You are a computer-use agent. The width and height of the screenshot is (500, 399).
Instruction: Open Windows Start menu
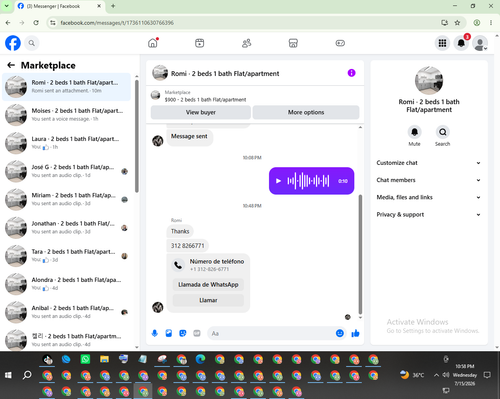(8, 375)
